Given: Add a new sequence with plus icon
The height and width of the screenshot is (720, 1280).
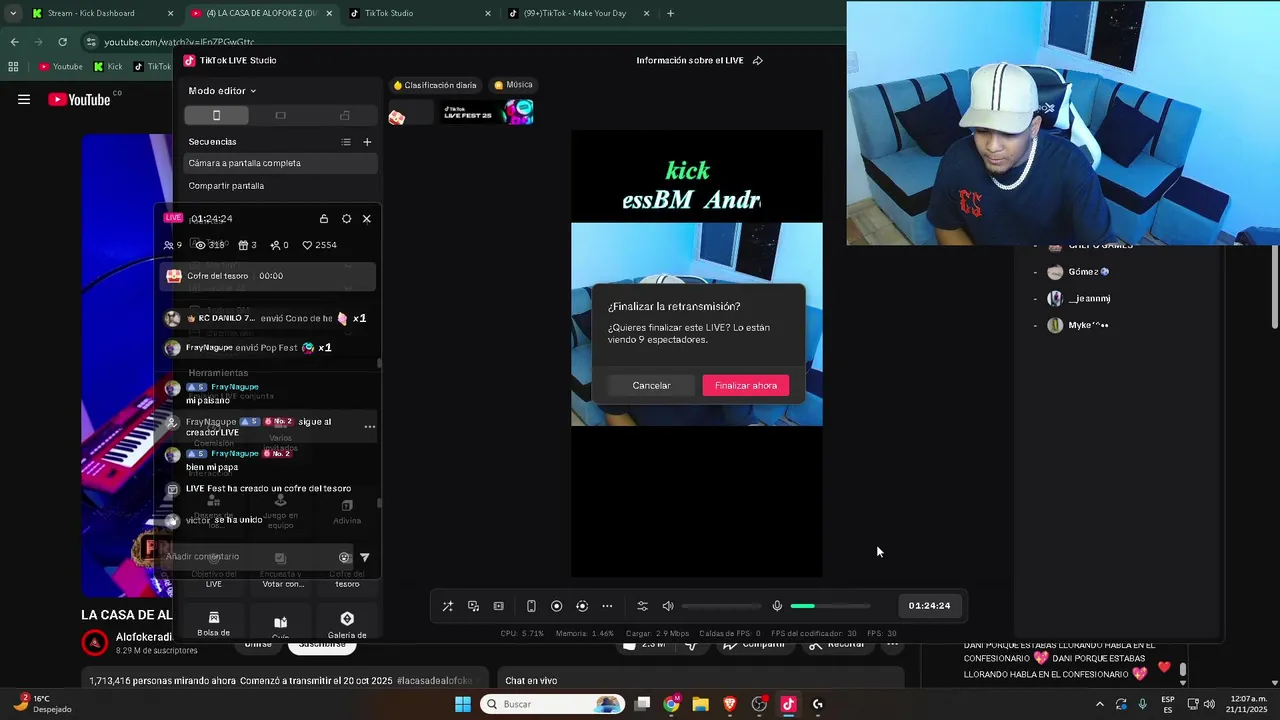Looking at the screenshot, I should 367,142.
